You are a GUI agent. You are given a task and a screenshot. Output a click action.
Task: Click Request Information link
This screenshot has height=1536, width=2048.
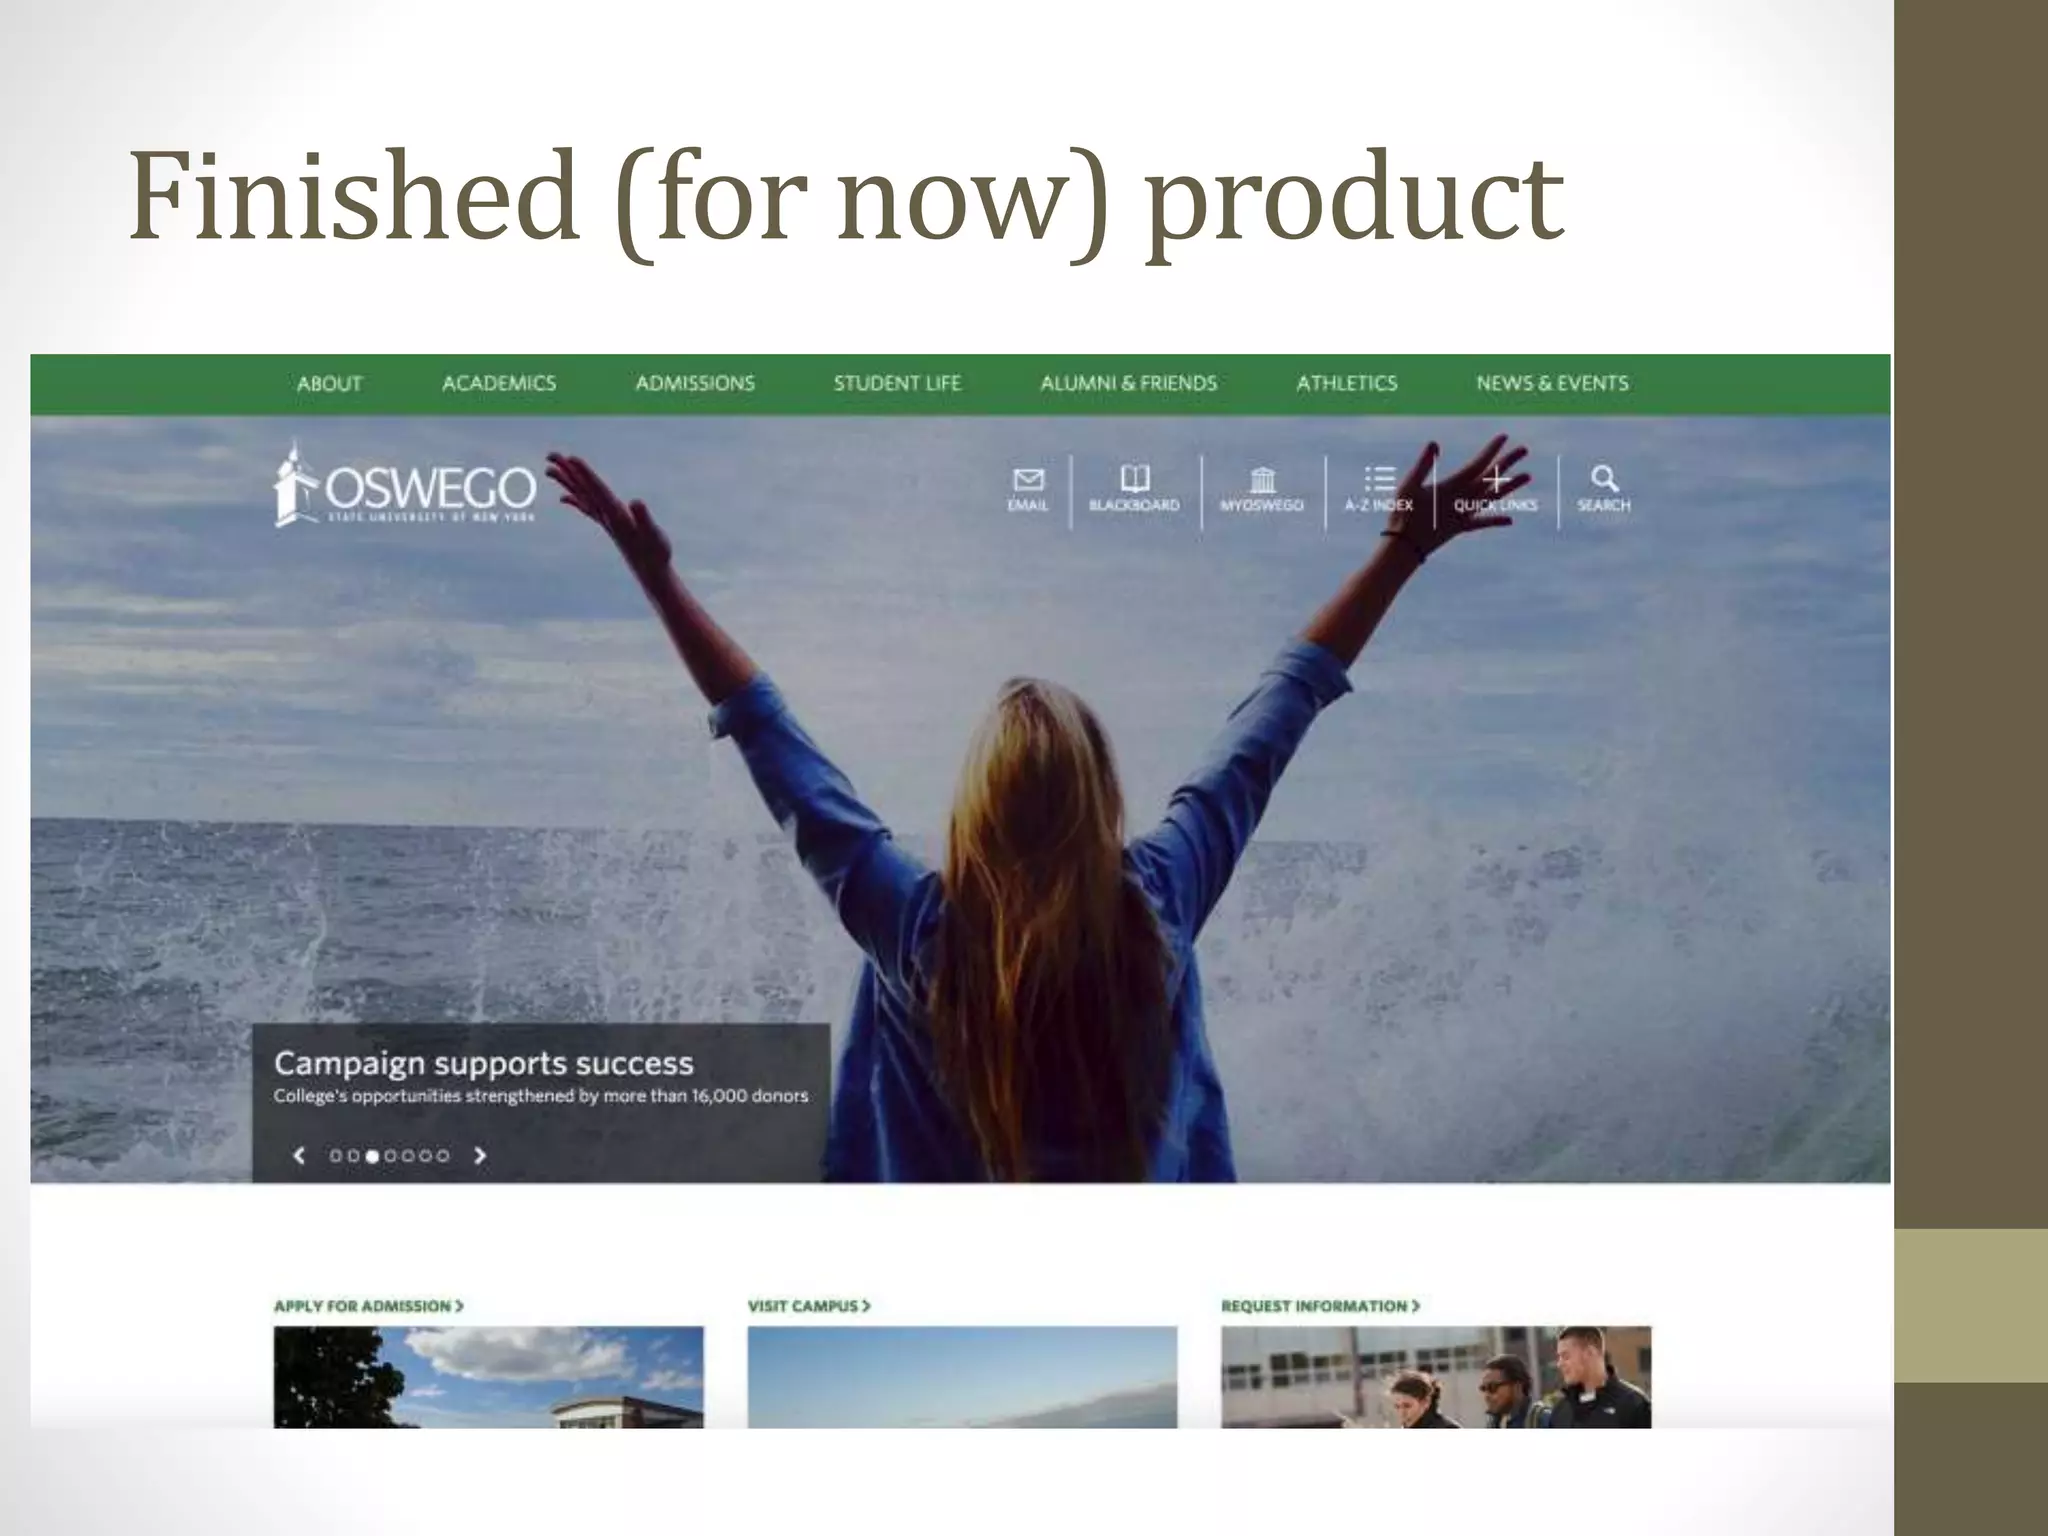[x=1320, y=1306]
